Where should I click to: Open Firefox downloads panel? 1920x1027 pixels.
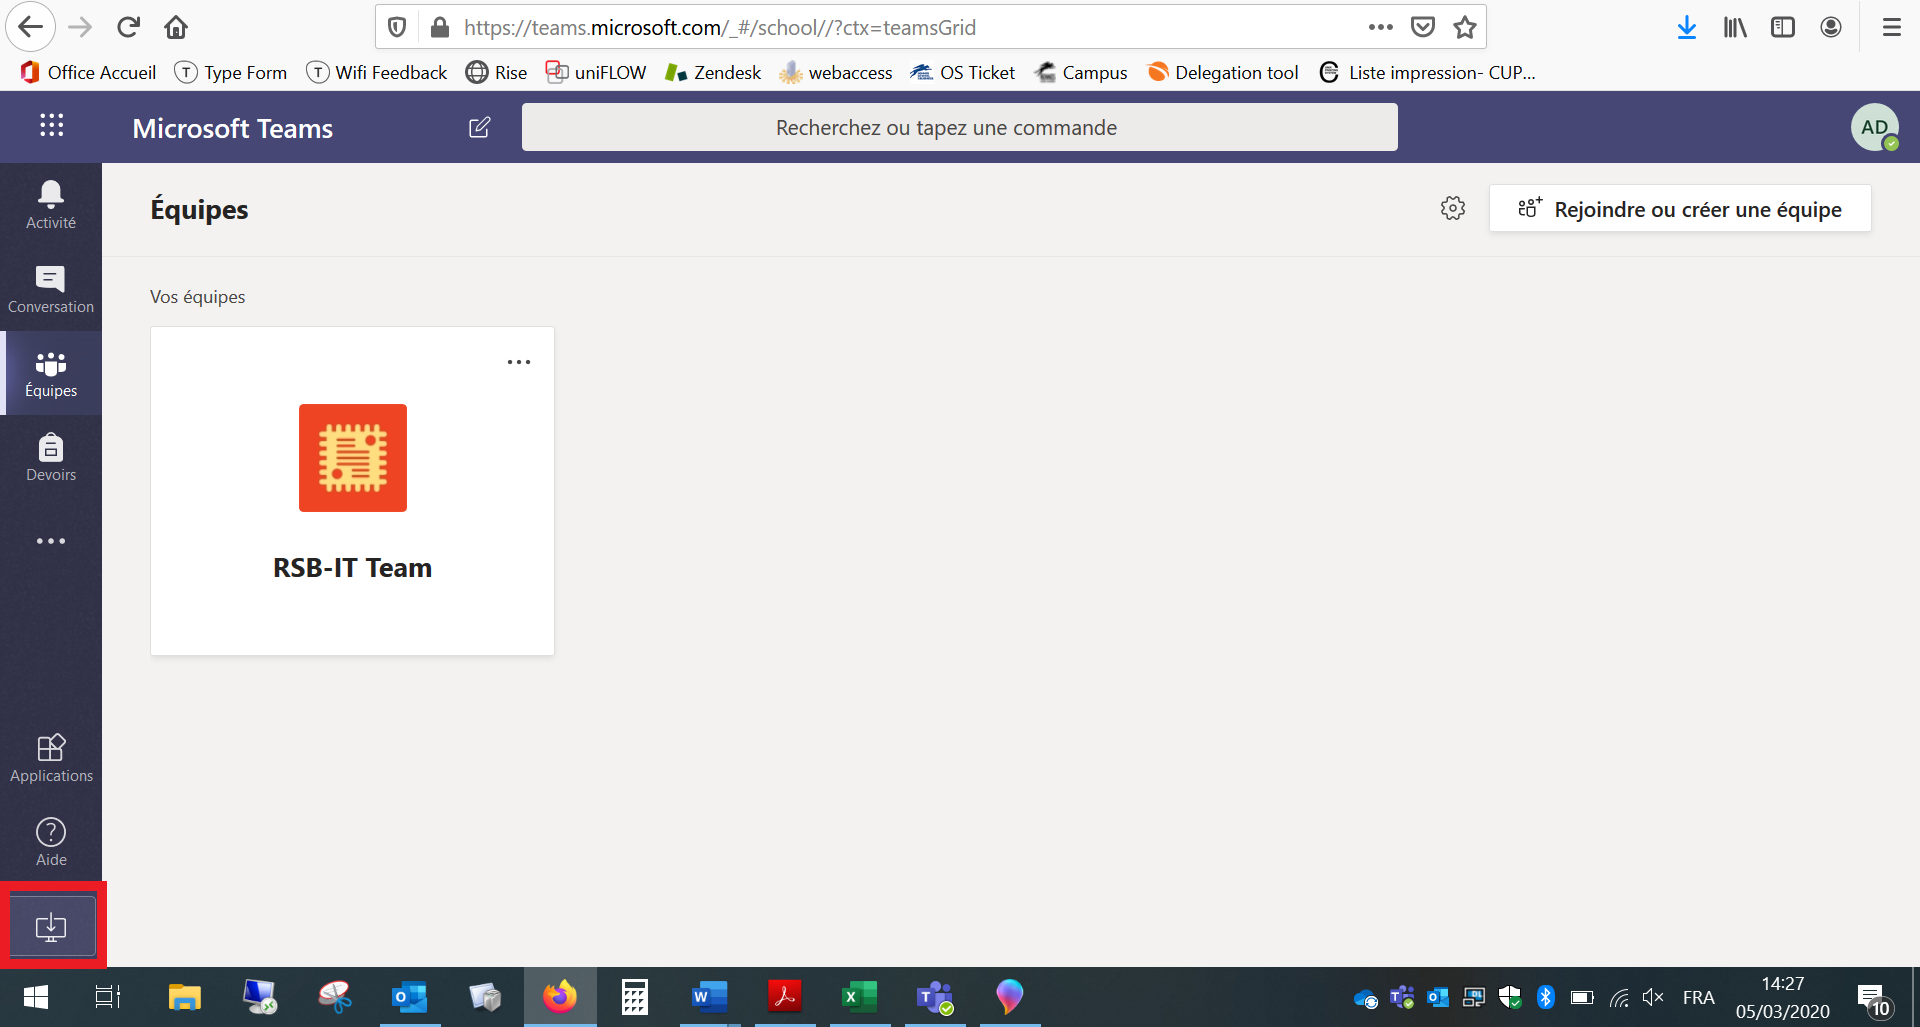click(x=1687, y=27)
